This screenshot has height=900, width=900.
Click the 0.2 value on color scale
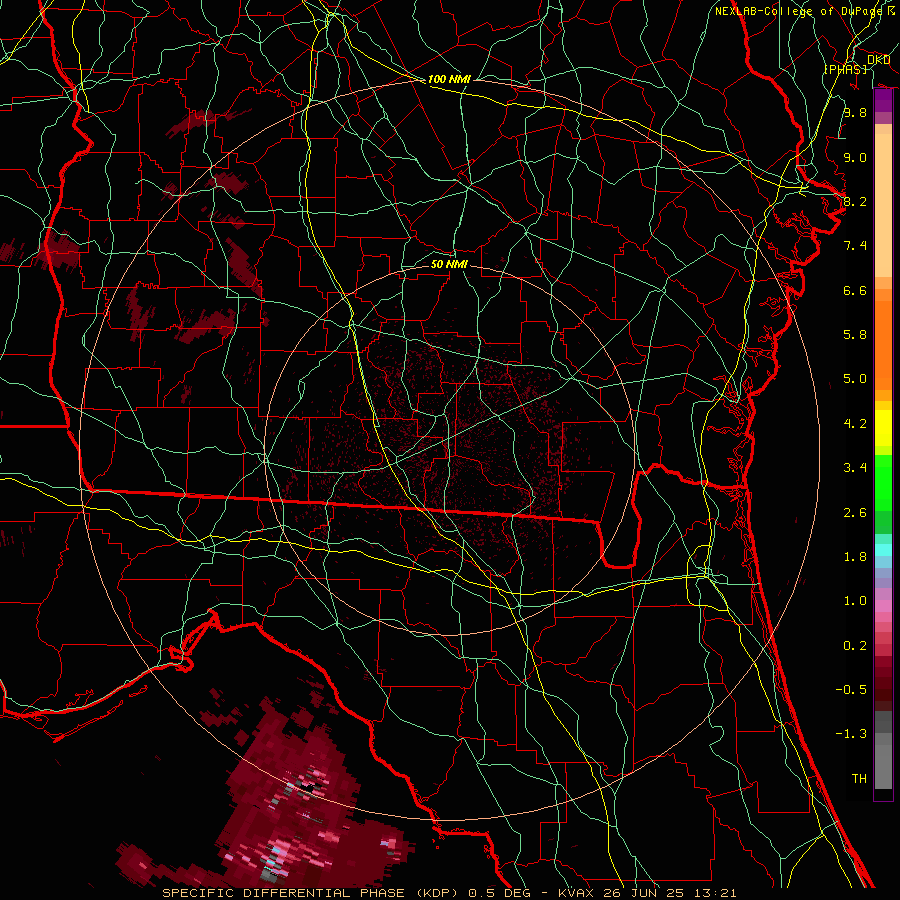click(x=855, y=646)
